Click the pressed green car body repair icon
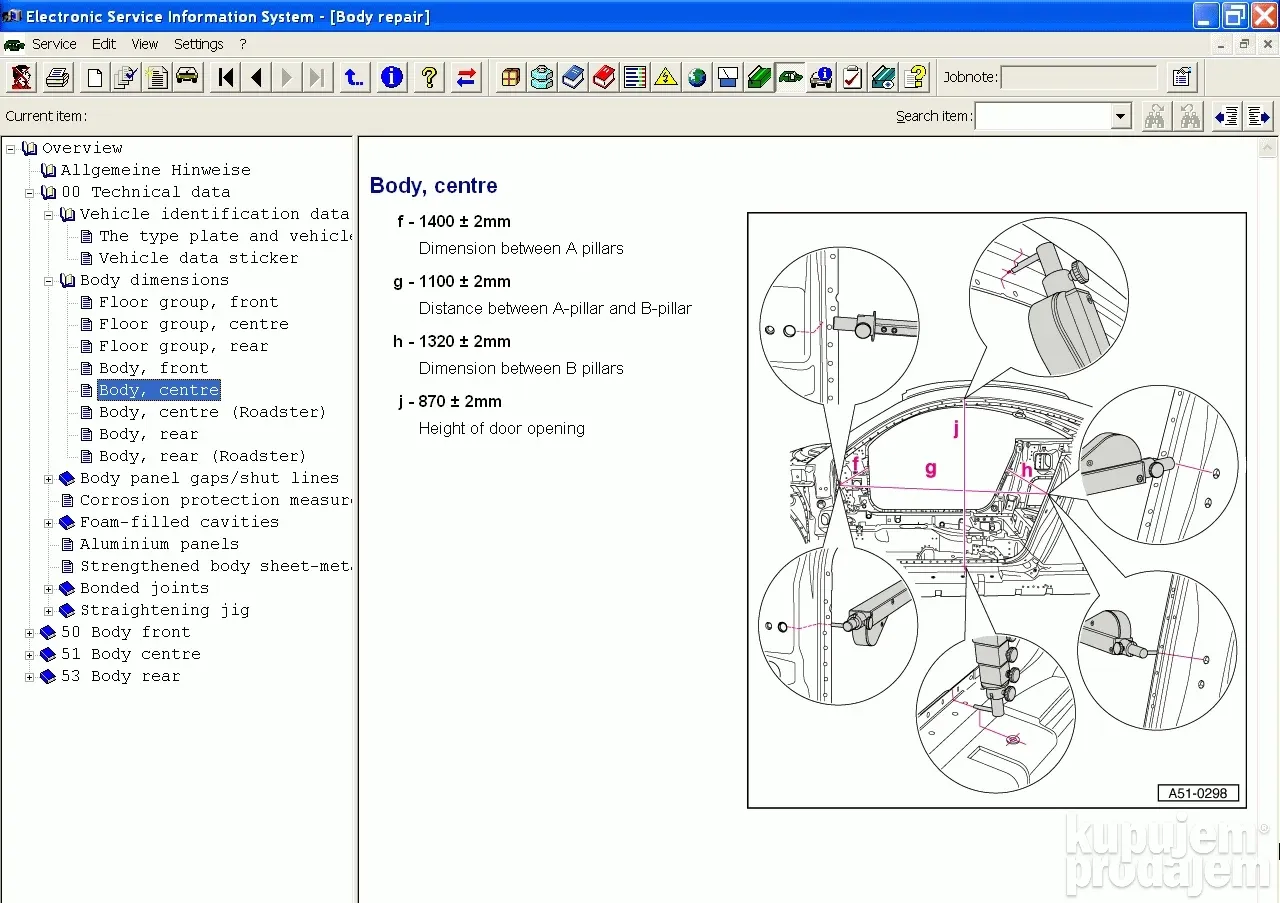1280x903 pixels. (x=790, y=77)
